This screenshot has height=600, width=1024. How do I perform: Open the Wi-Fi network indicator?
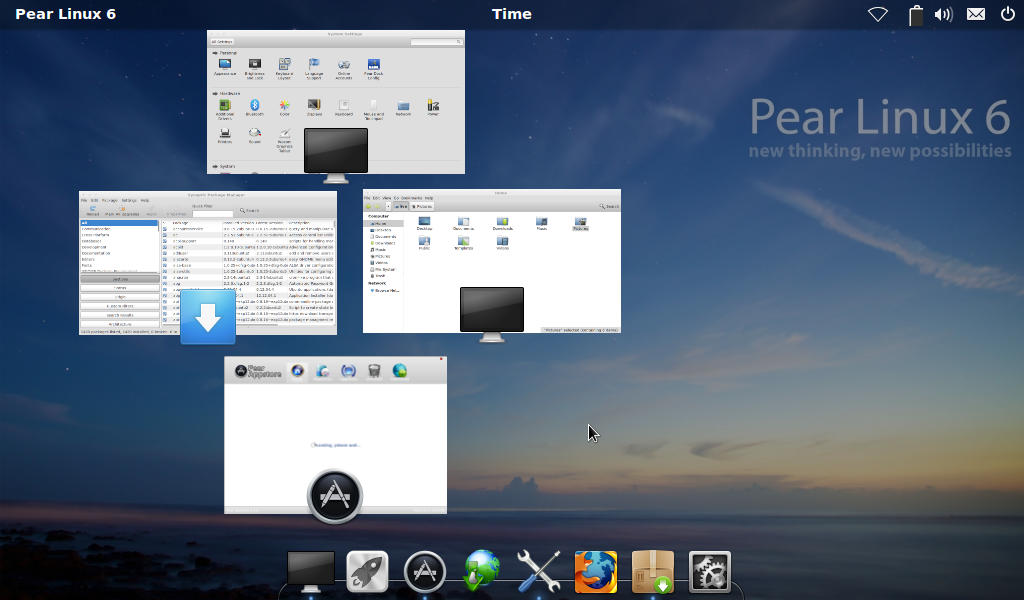[877, 14]
